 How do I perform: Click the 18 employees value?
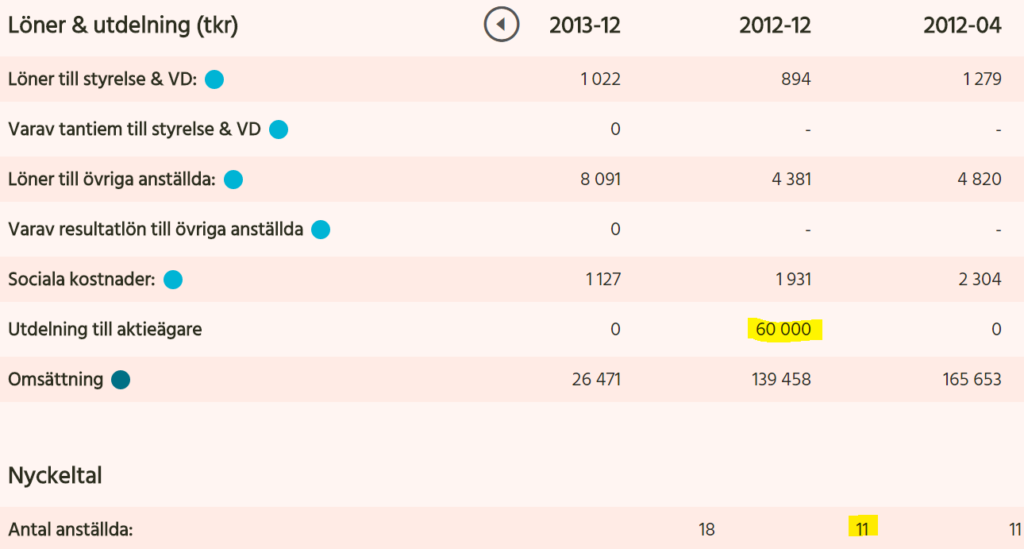pos(707,529)
